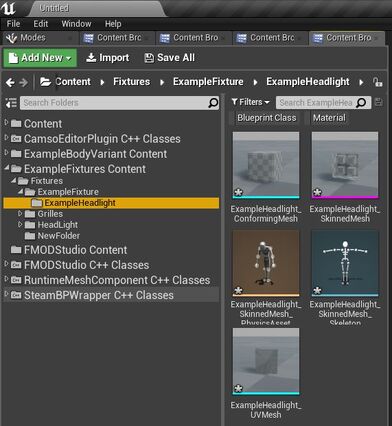Click the folder search magnifier icon
The image size is (392, 426).
(x=213, y=103)
